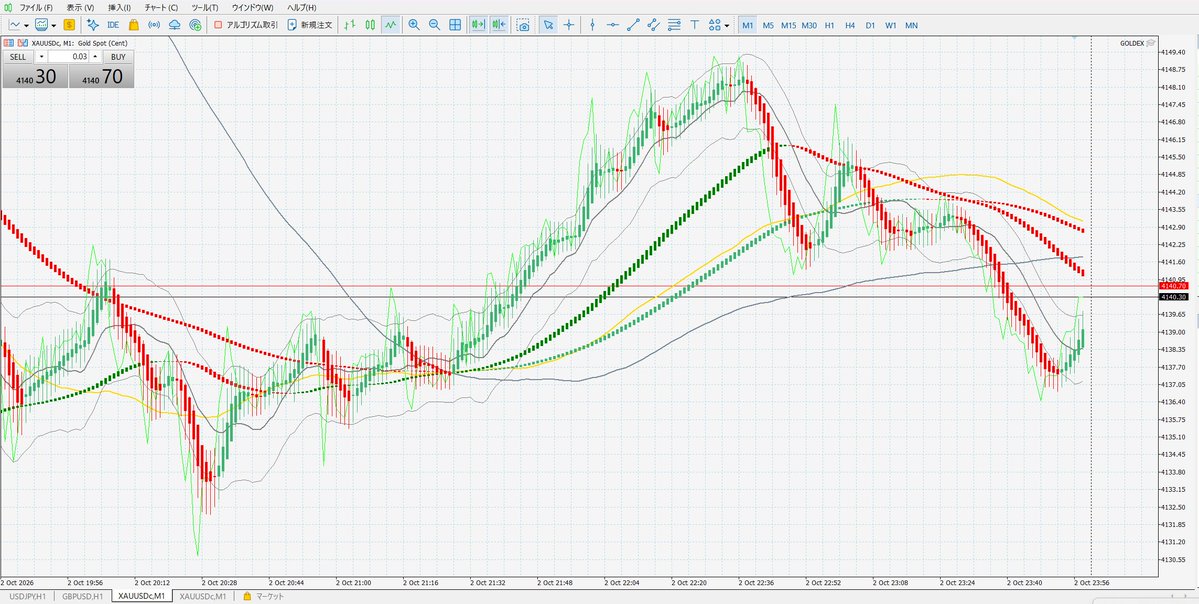Toggle chart auto scroll to latest bar

coord(478,25)
